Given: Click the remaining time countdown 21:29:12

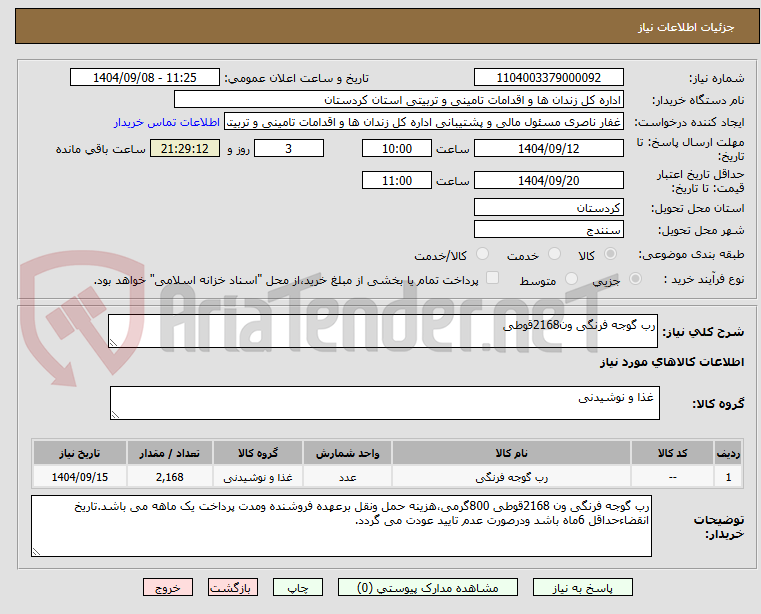Looking at the screenshot, I should pyautogui.click(x=184, y=149).
